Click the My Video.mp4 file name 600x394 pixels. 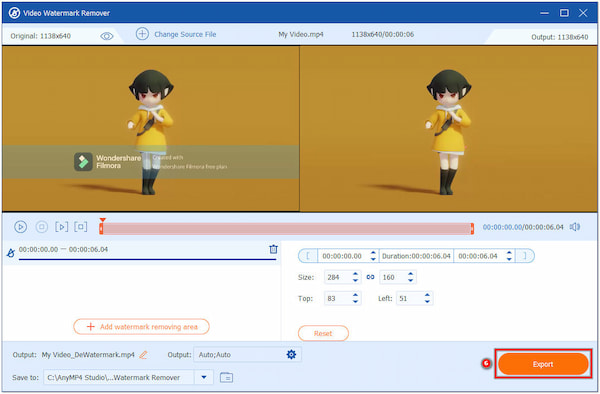(301, 34)
